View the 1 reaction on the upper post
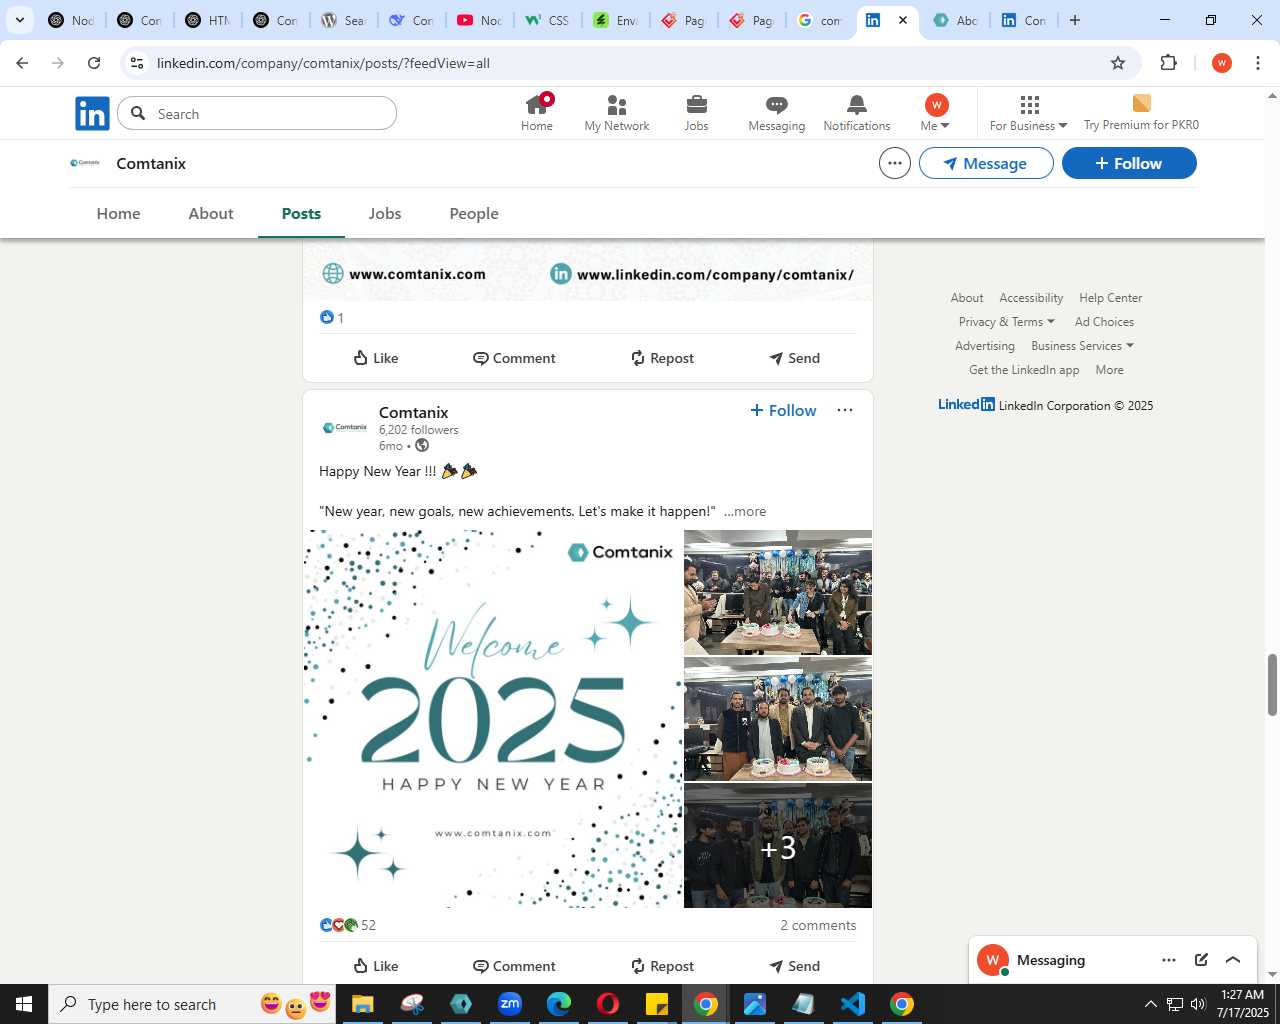 (x=332, y=317)
